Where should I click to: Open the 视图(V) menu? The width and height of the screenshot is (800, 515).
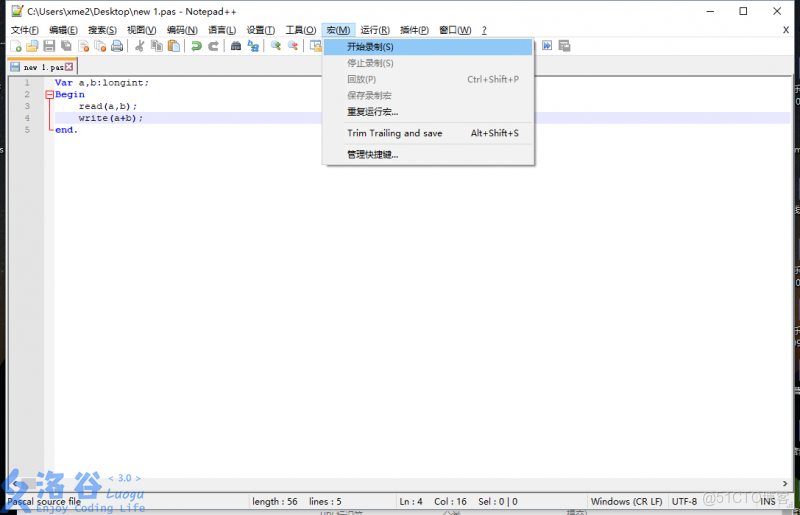coord(141,30)
